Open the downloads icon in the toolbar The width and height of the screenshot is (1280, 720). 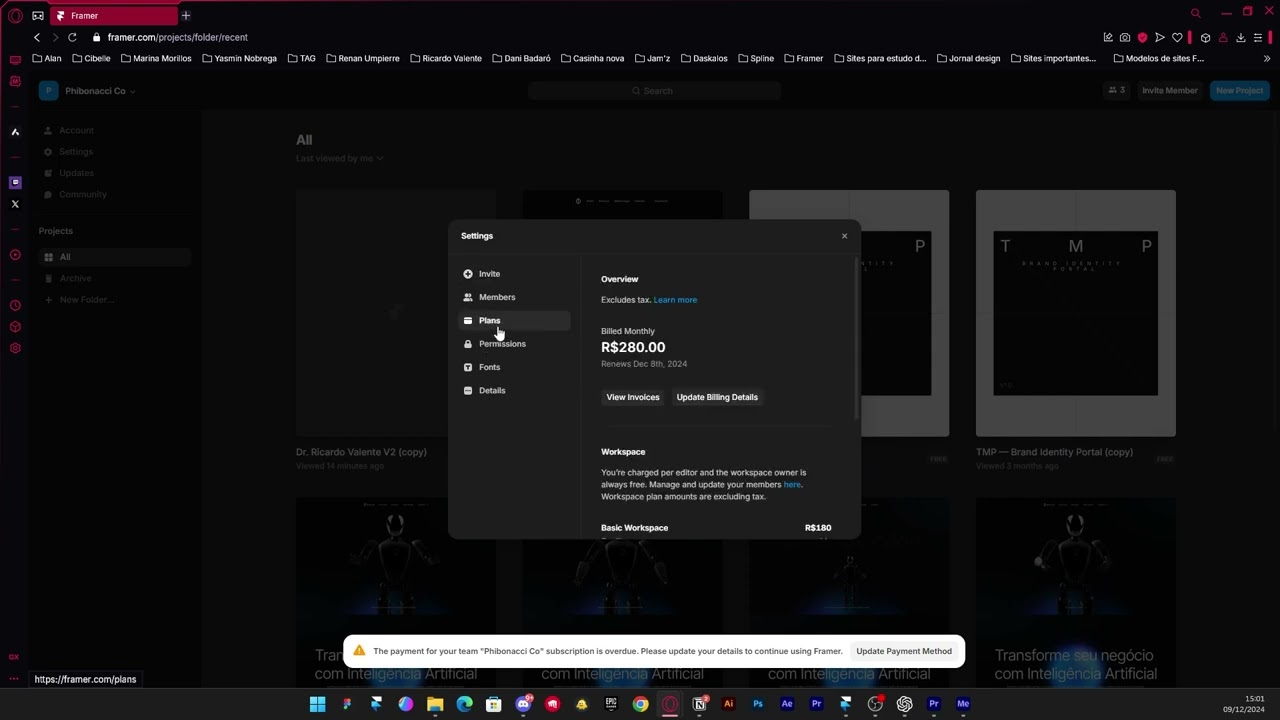[1241, 37]
